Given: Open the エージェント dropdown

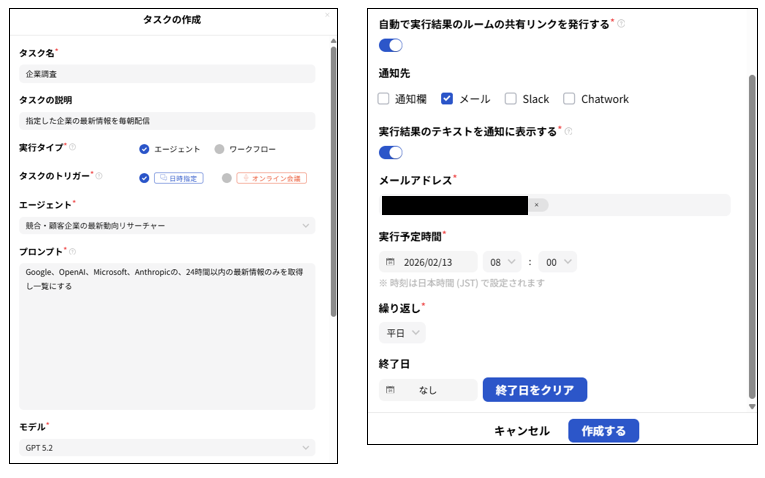Looking at the screenshot, I should click(x=166, y=226).
